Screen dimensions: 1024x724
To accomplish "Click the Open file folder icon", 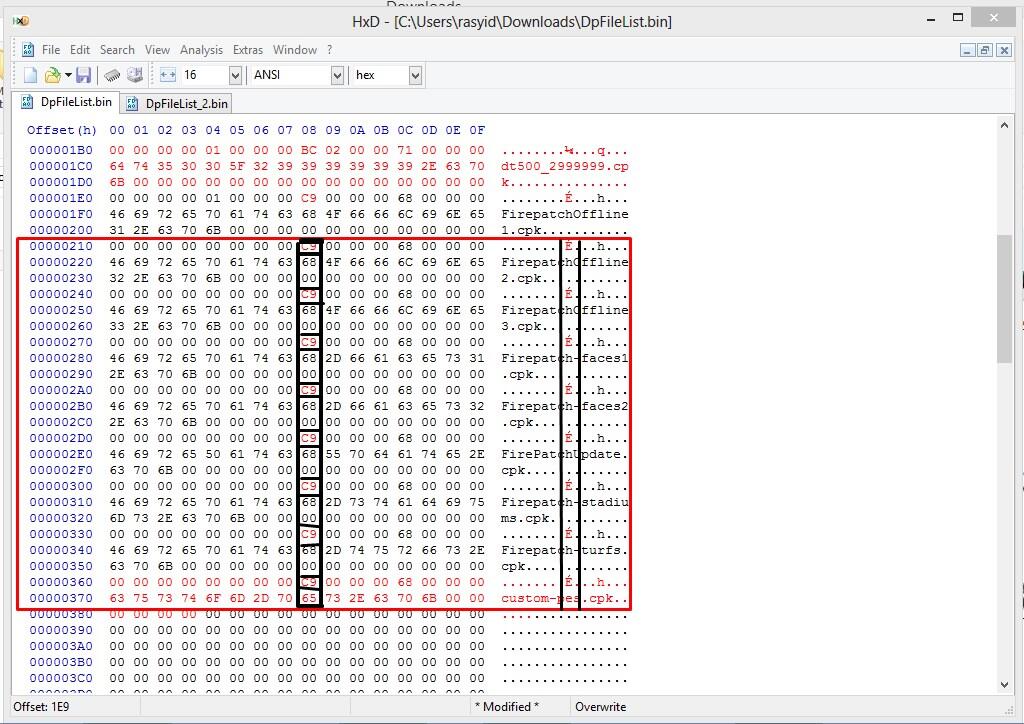I will pos(51,75).
